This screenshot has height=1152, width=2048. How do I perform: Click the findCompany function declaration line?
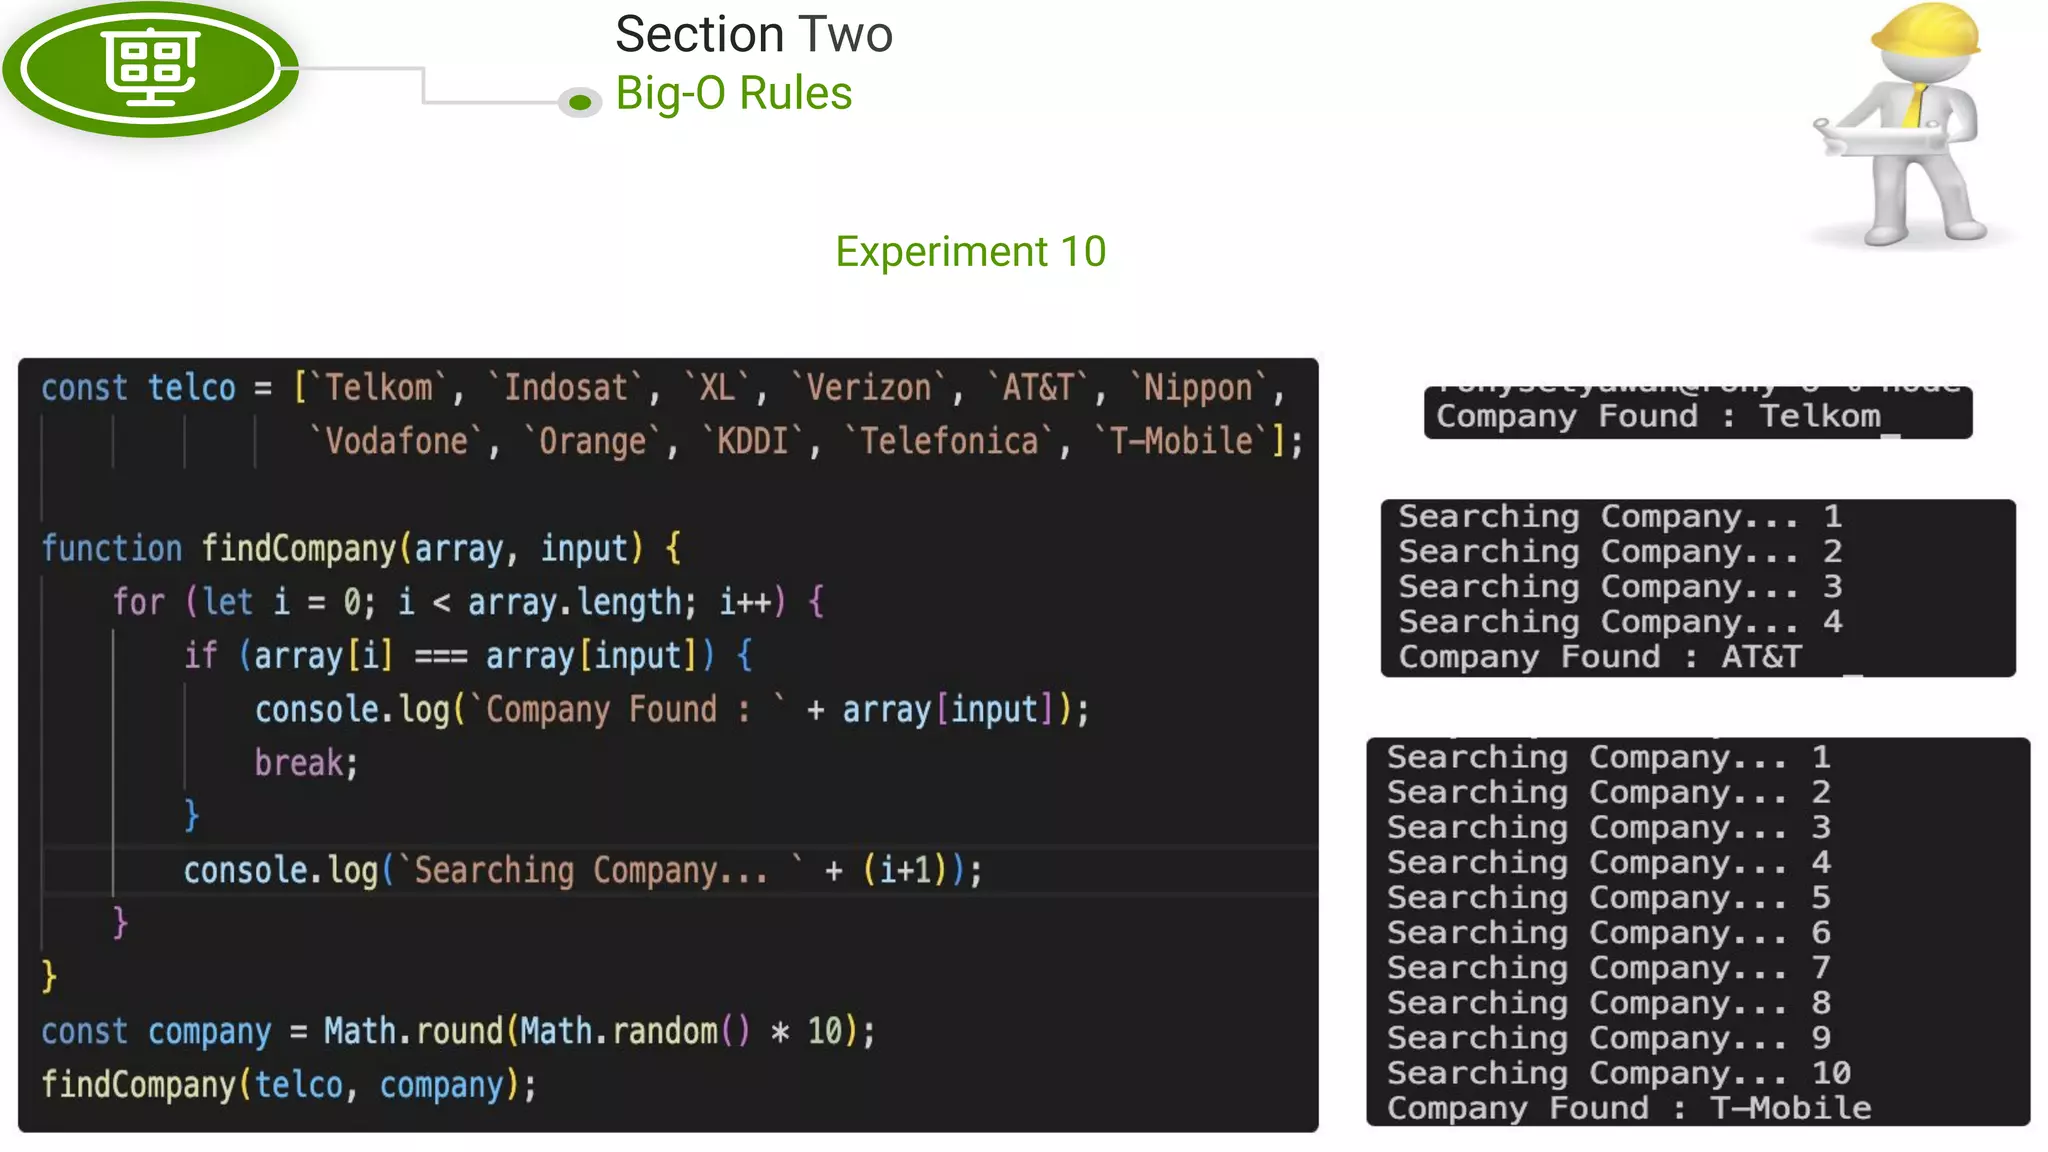coord(360,549)
